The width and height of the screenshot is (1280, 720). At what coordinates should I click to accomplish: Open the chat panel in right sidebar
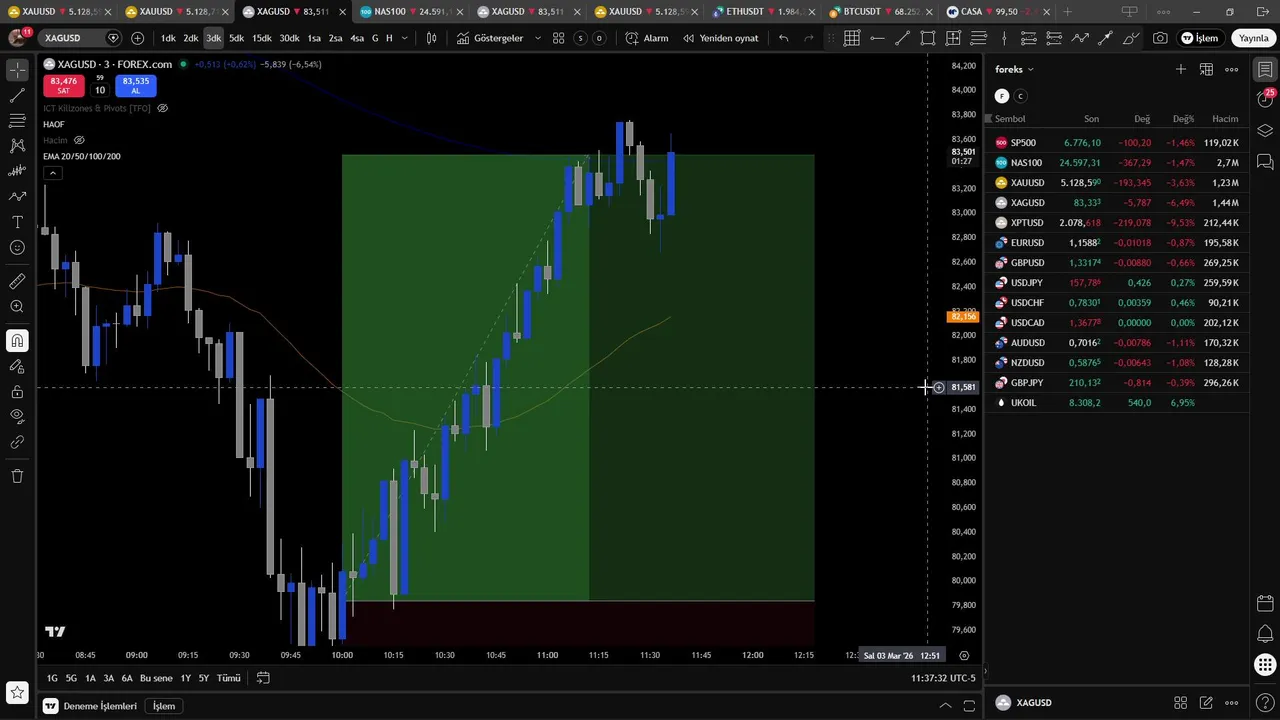[1265, 161]
